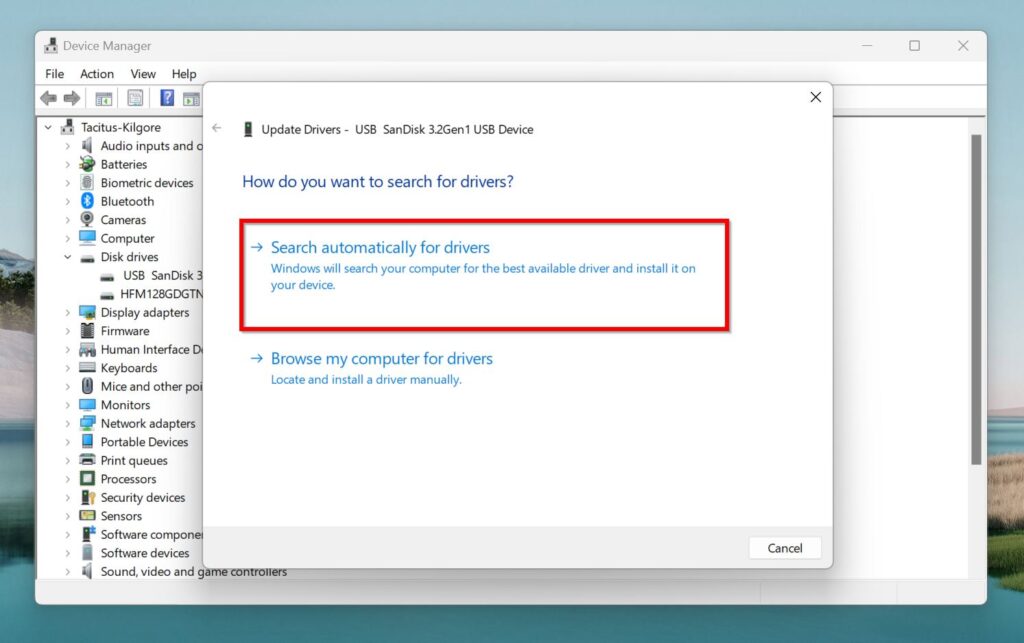The height and width of the screenshot is (643, 1024).
Task: Click the wizard's back arrow button
Action: (x=217, y=129)
